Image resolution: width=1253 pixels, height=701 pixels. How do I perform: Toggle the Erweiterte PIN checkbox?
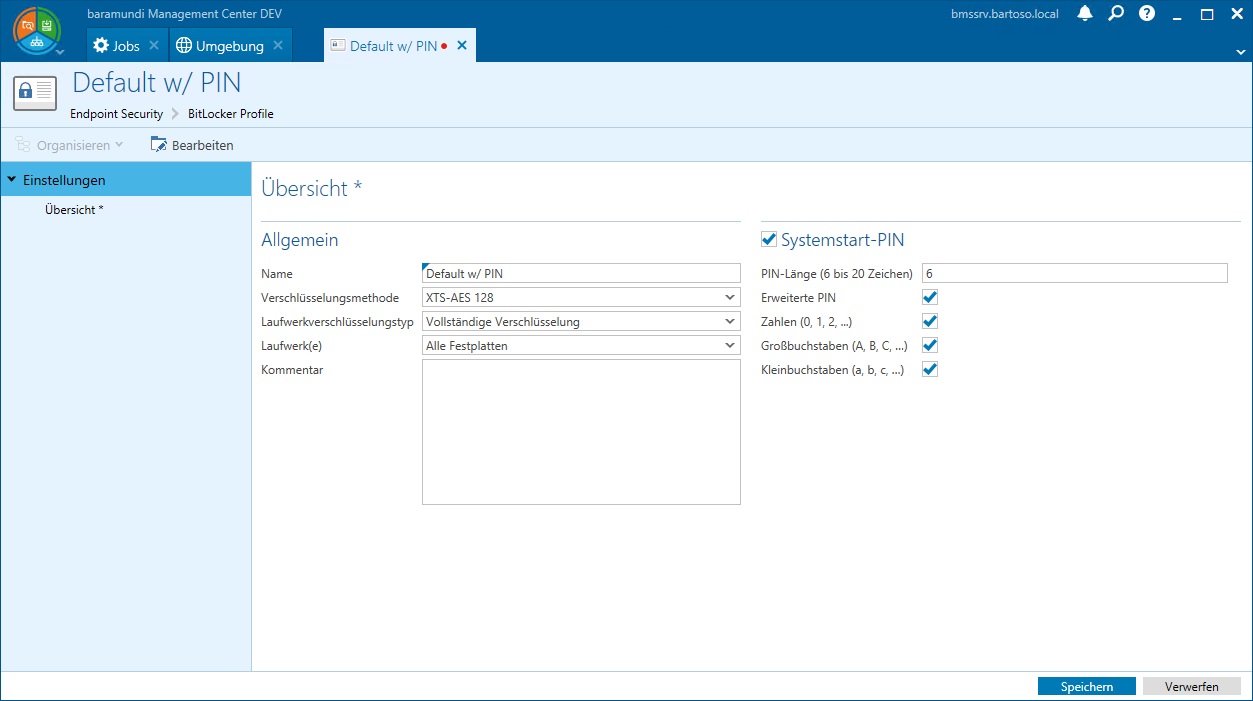coord(930,297)
